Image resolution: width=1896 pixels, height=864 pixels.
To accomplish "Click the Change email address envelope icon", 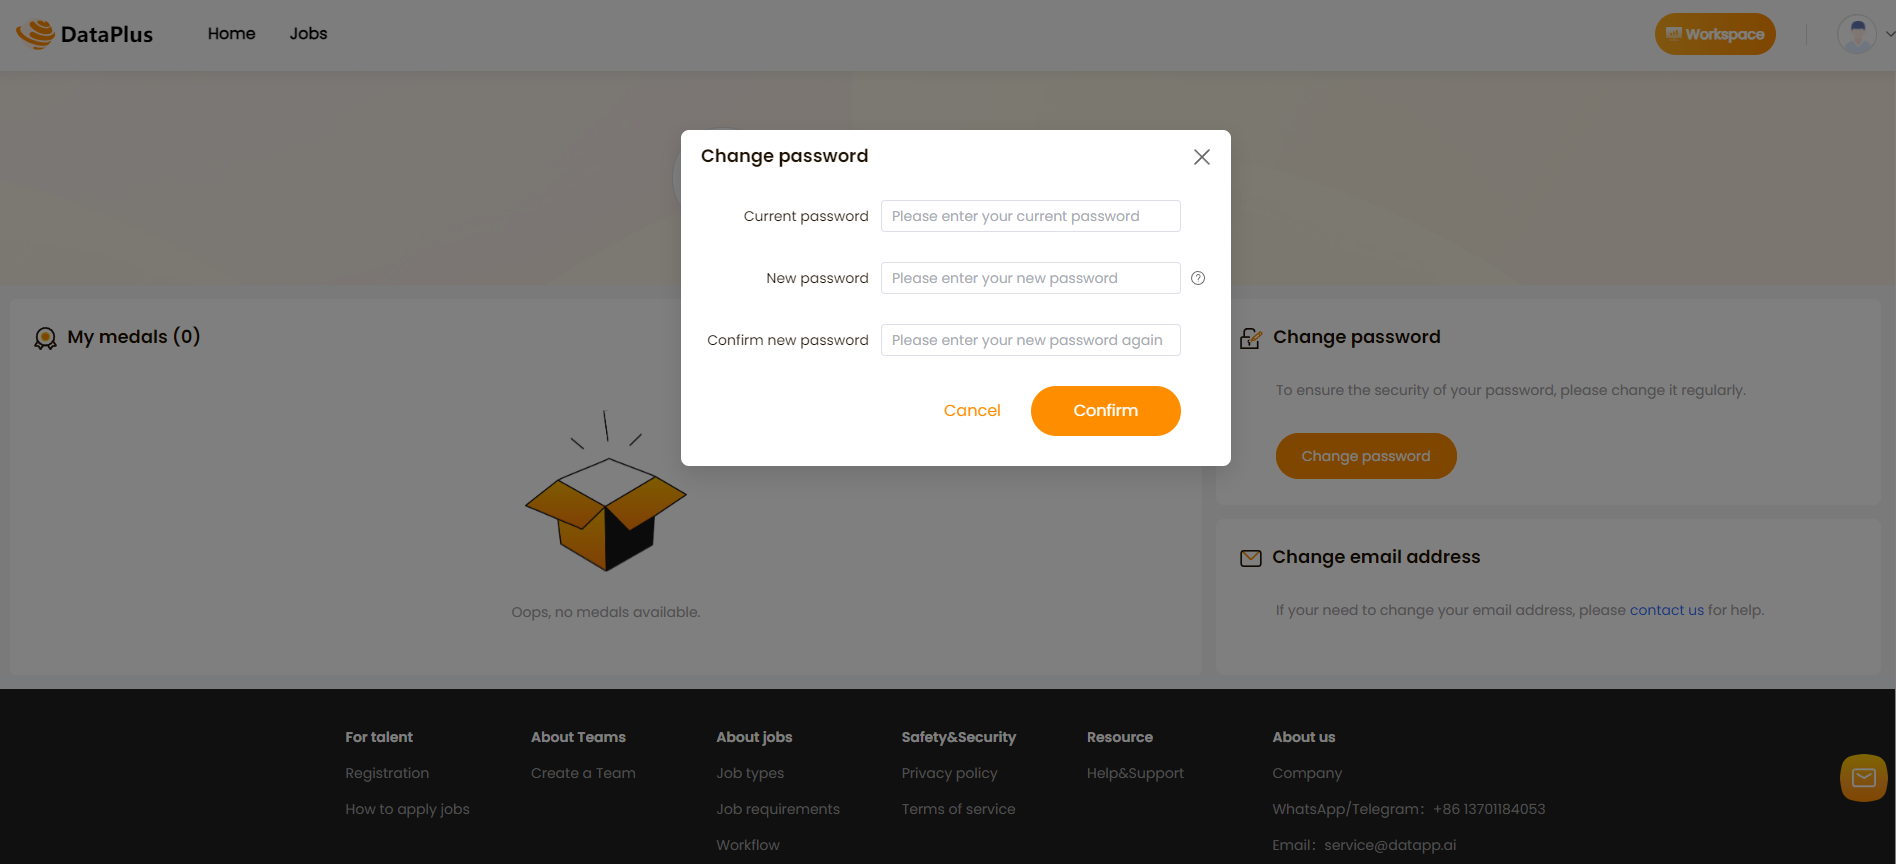I will click(1251, 558).
